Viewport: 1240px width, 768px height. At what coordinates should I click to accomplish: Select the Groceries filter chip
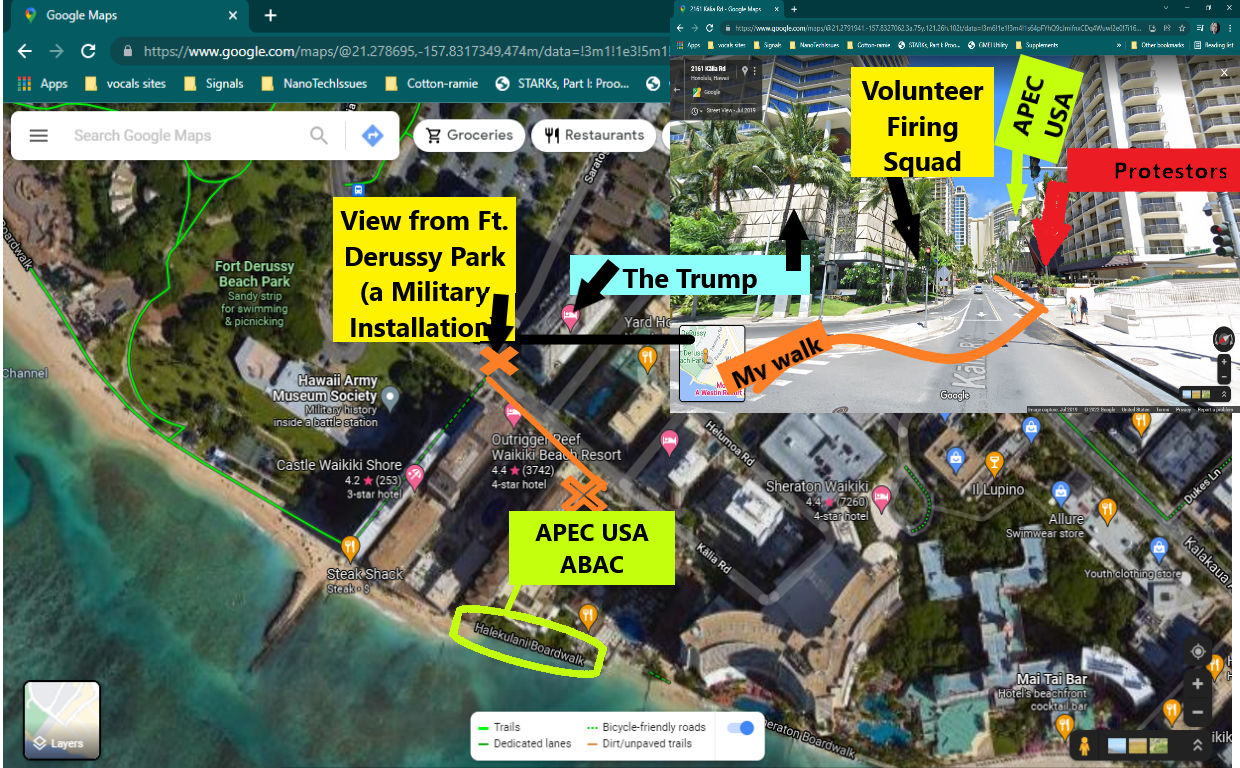pos(468,135)
